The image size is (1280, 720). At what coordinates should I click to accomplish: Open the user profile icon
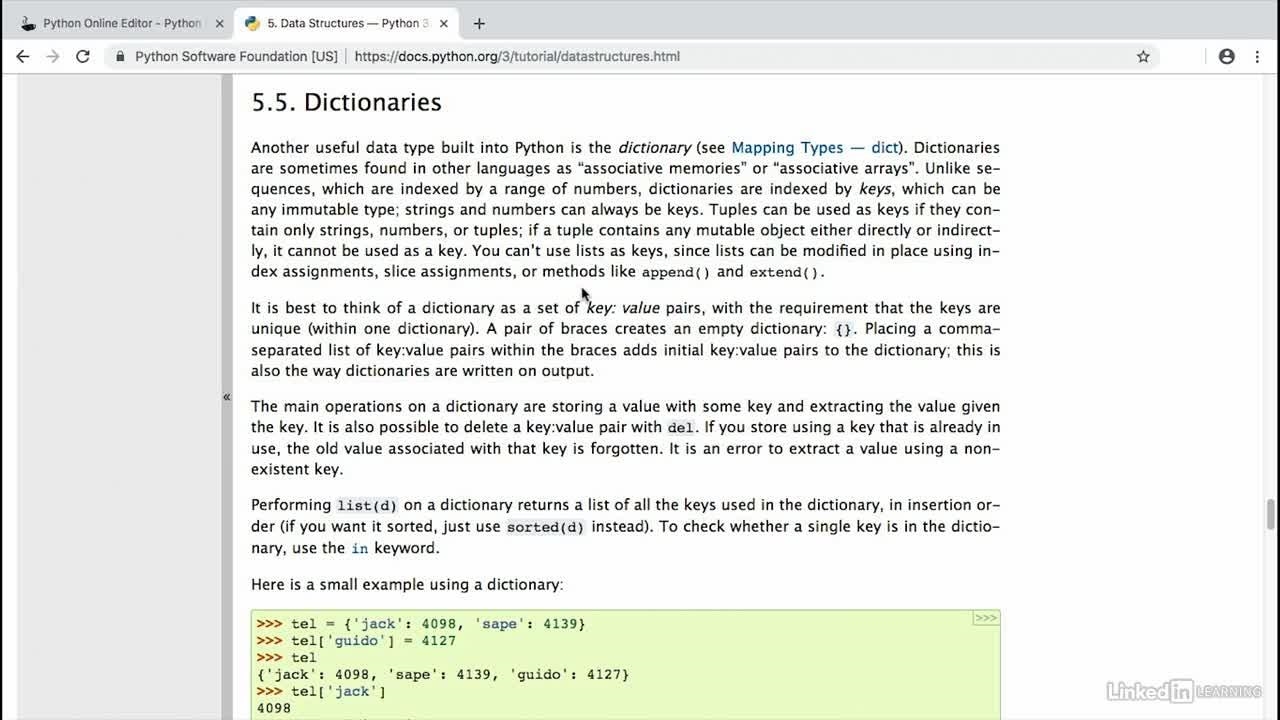(x=1226, y=57)
